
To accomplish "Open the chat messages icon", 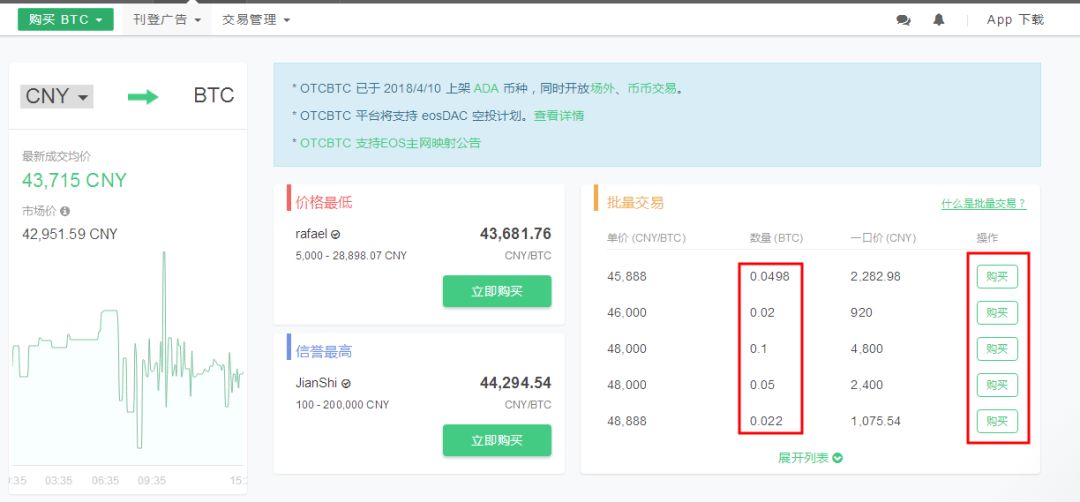I will coord(904,20).
